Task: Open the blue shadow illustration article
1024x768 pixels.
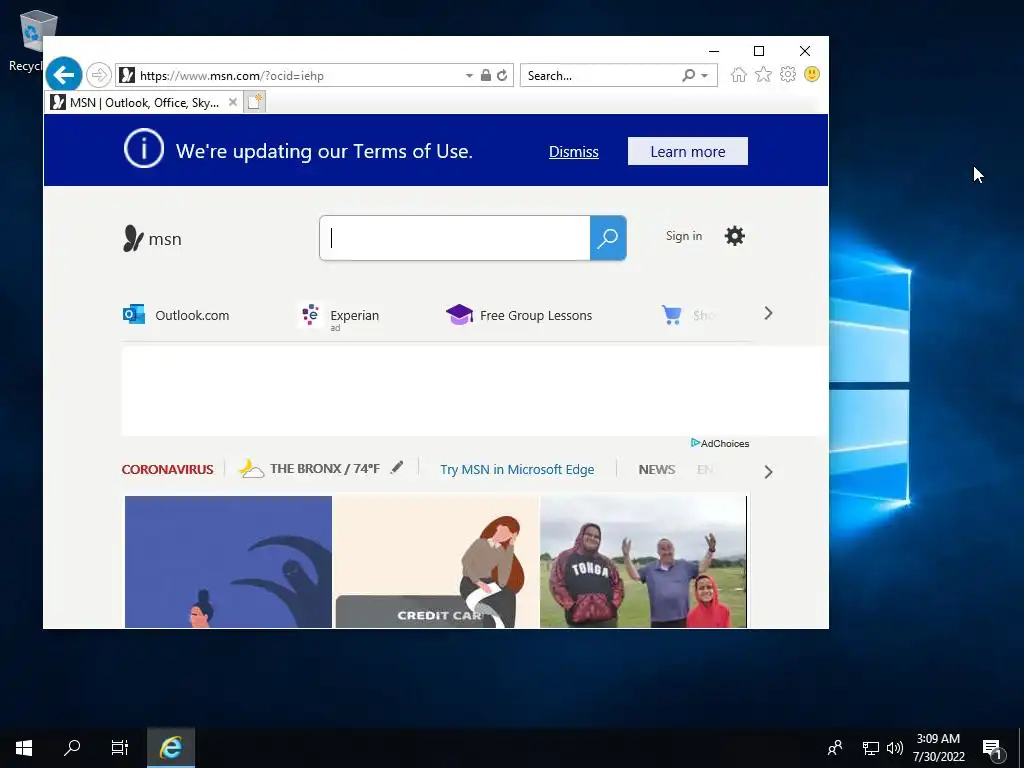Action: (x=228, y=562)
